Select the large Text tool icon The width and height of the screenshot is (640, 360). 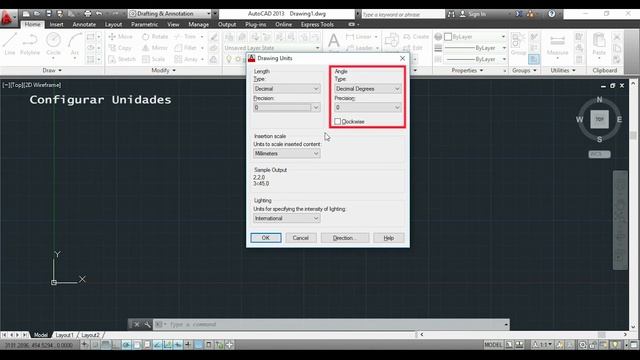(333, 41)
